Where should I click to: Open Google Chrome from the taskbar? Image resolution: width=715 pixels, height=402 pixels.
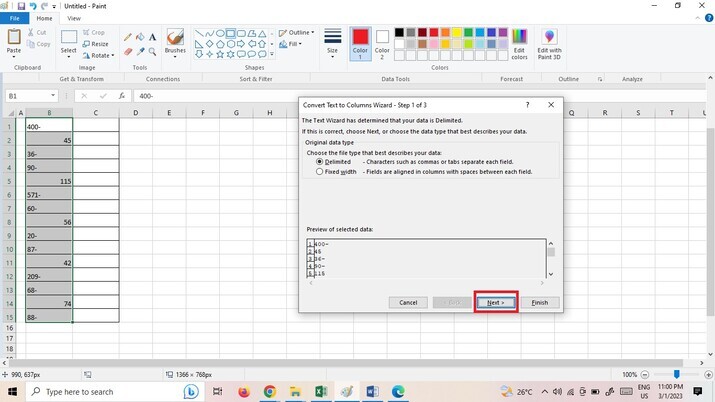(269, 392)
